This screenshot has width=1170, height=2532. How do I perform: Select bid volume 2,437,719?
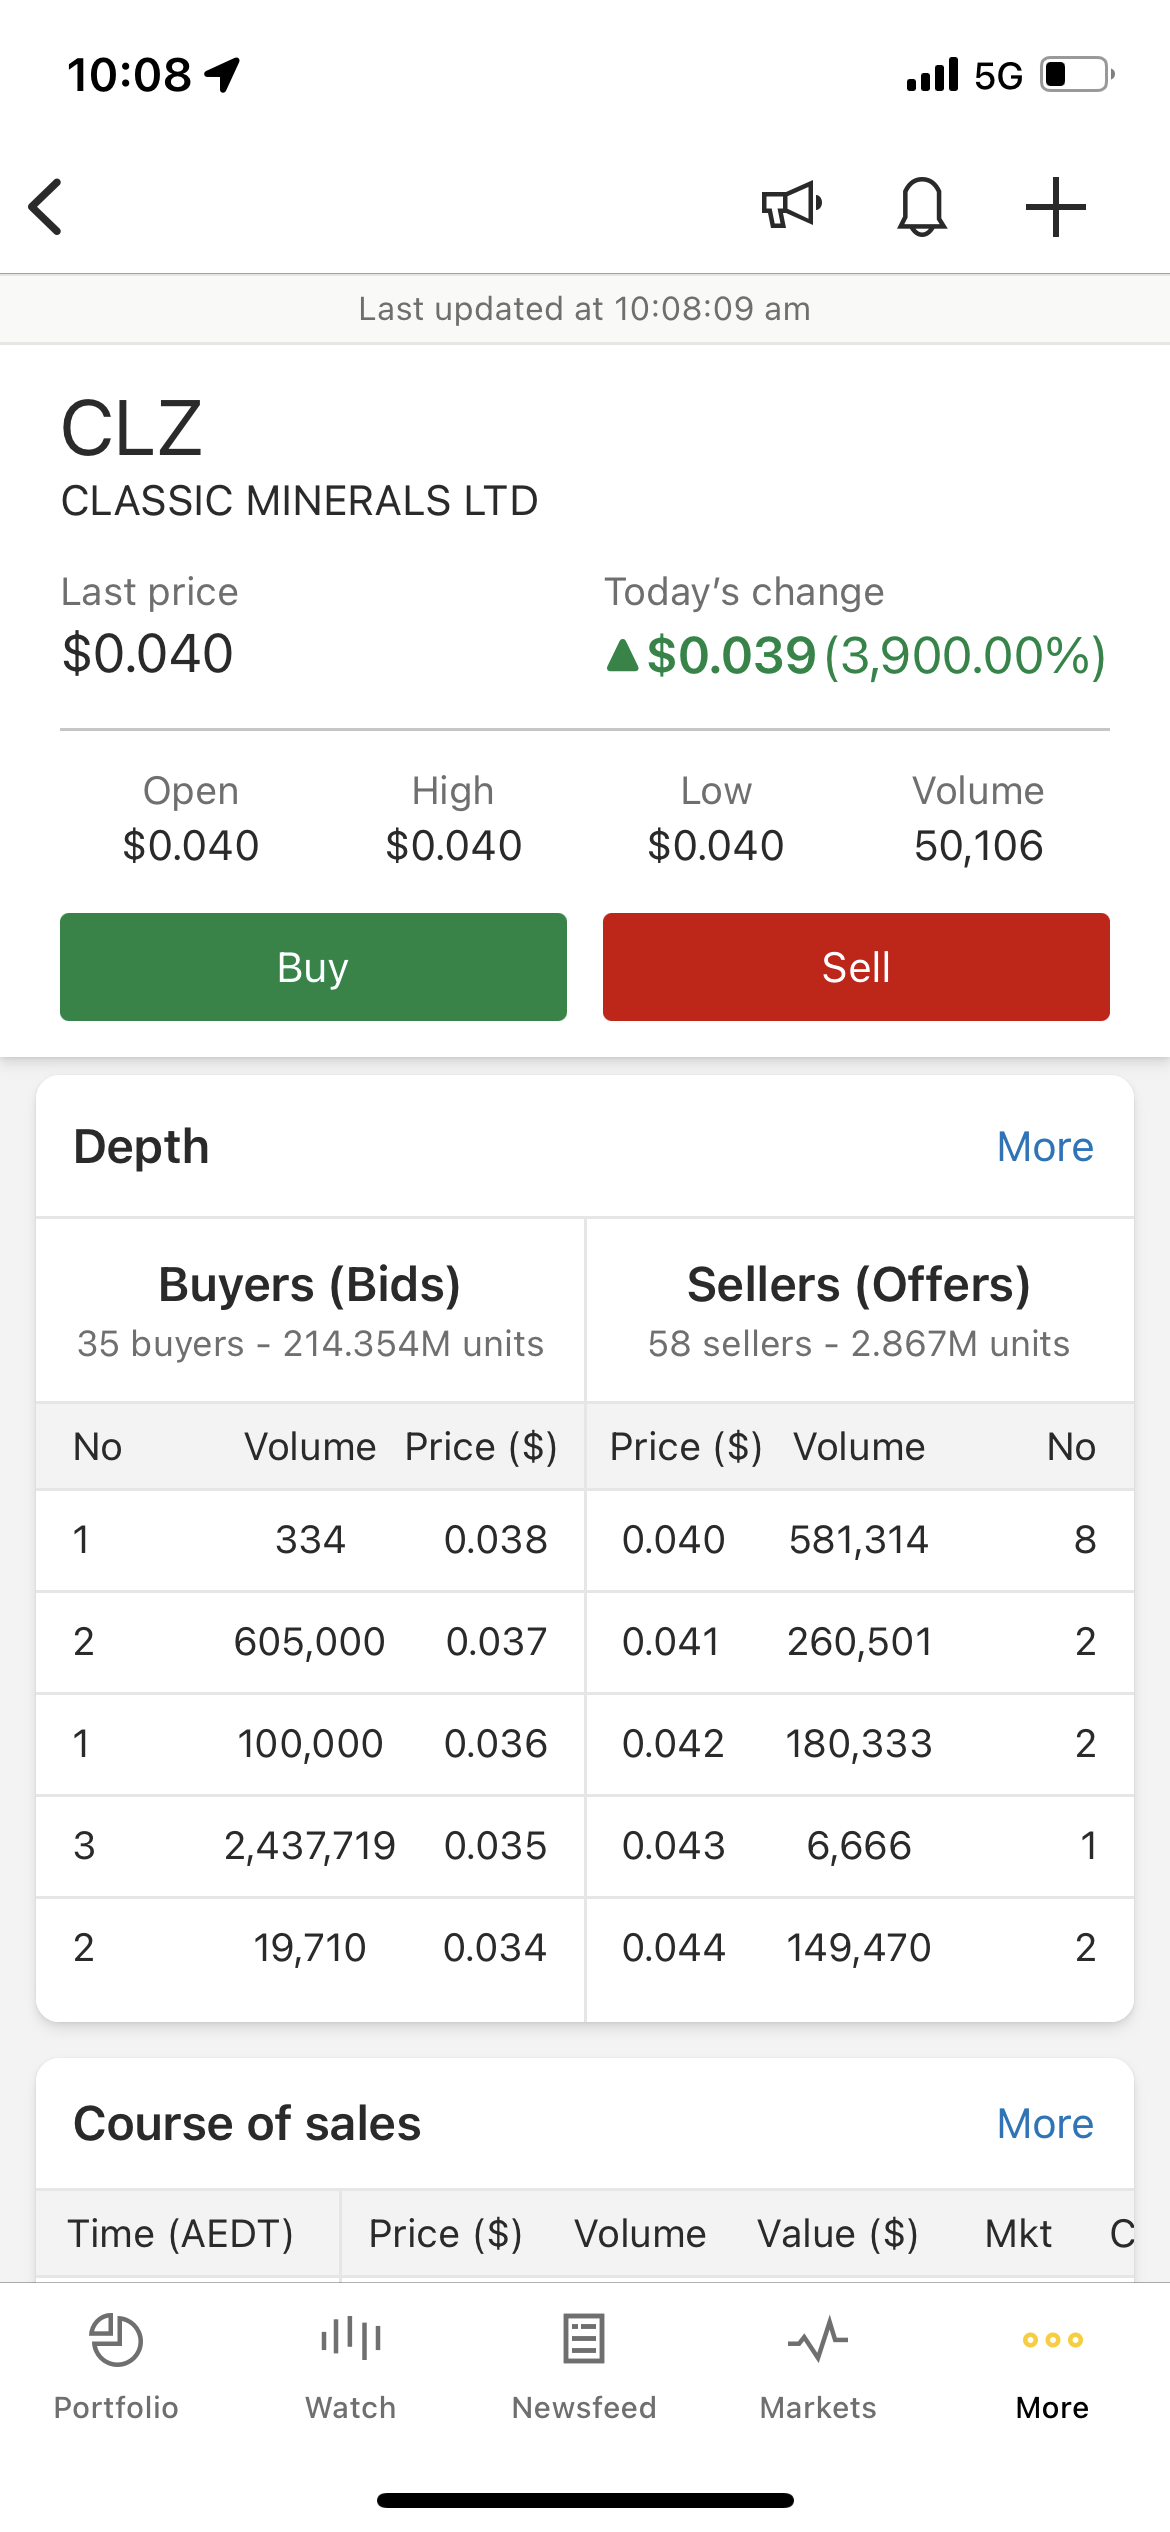(x=309, y=1846)
